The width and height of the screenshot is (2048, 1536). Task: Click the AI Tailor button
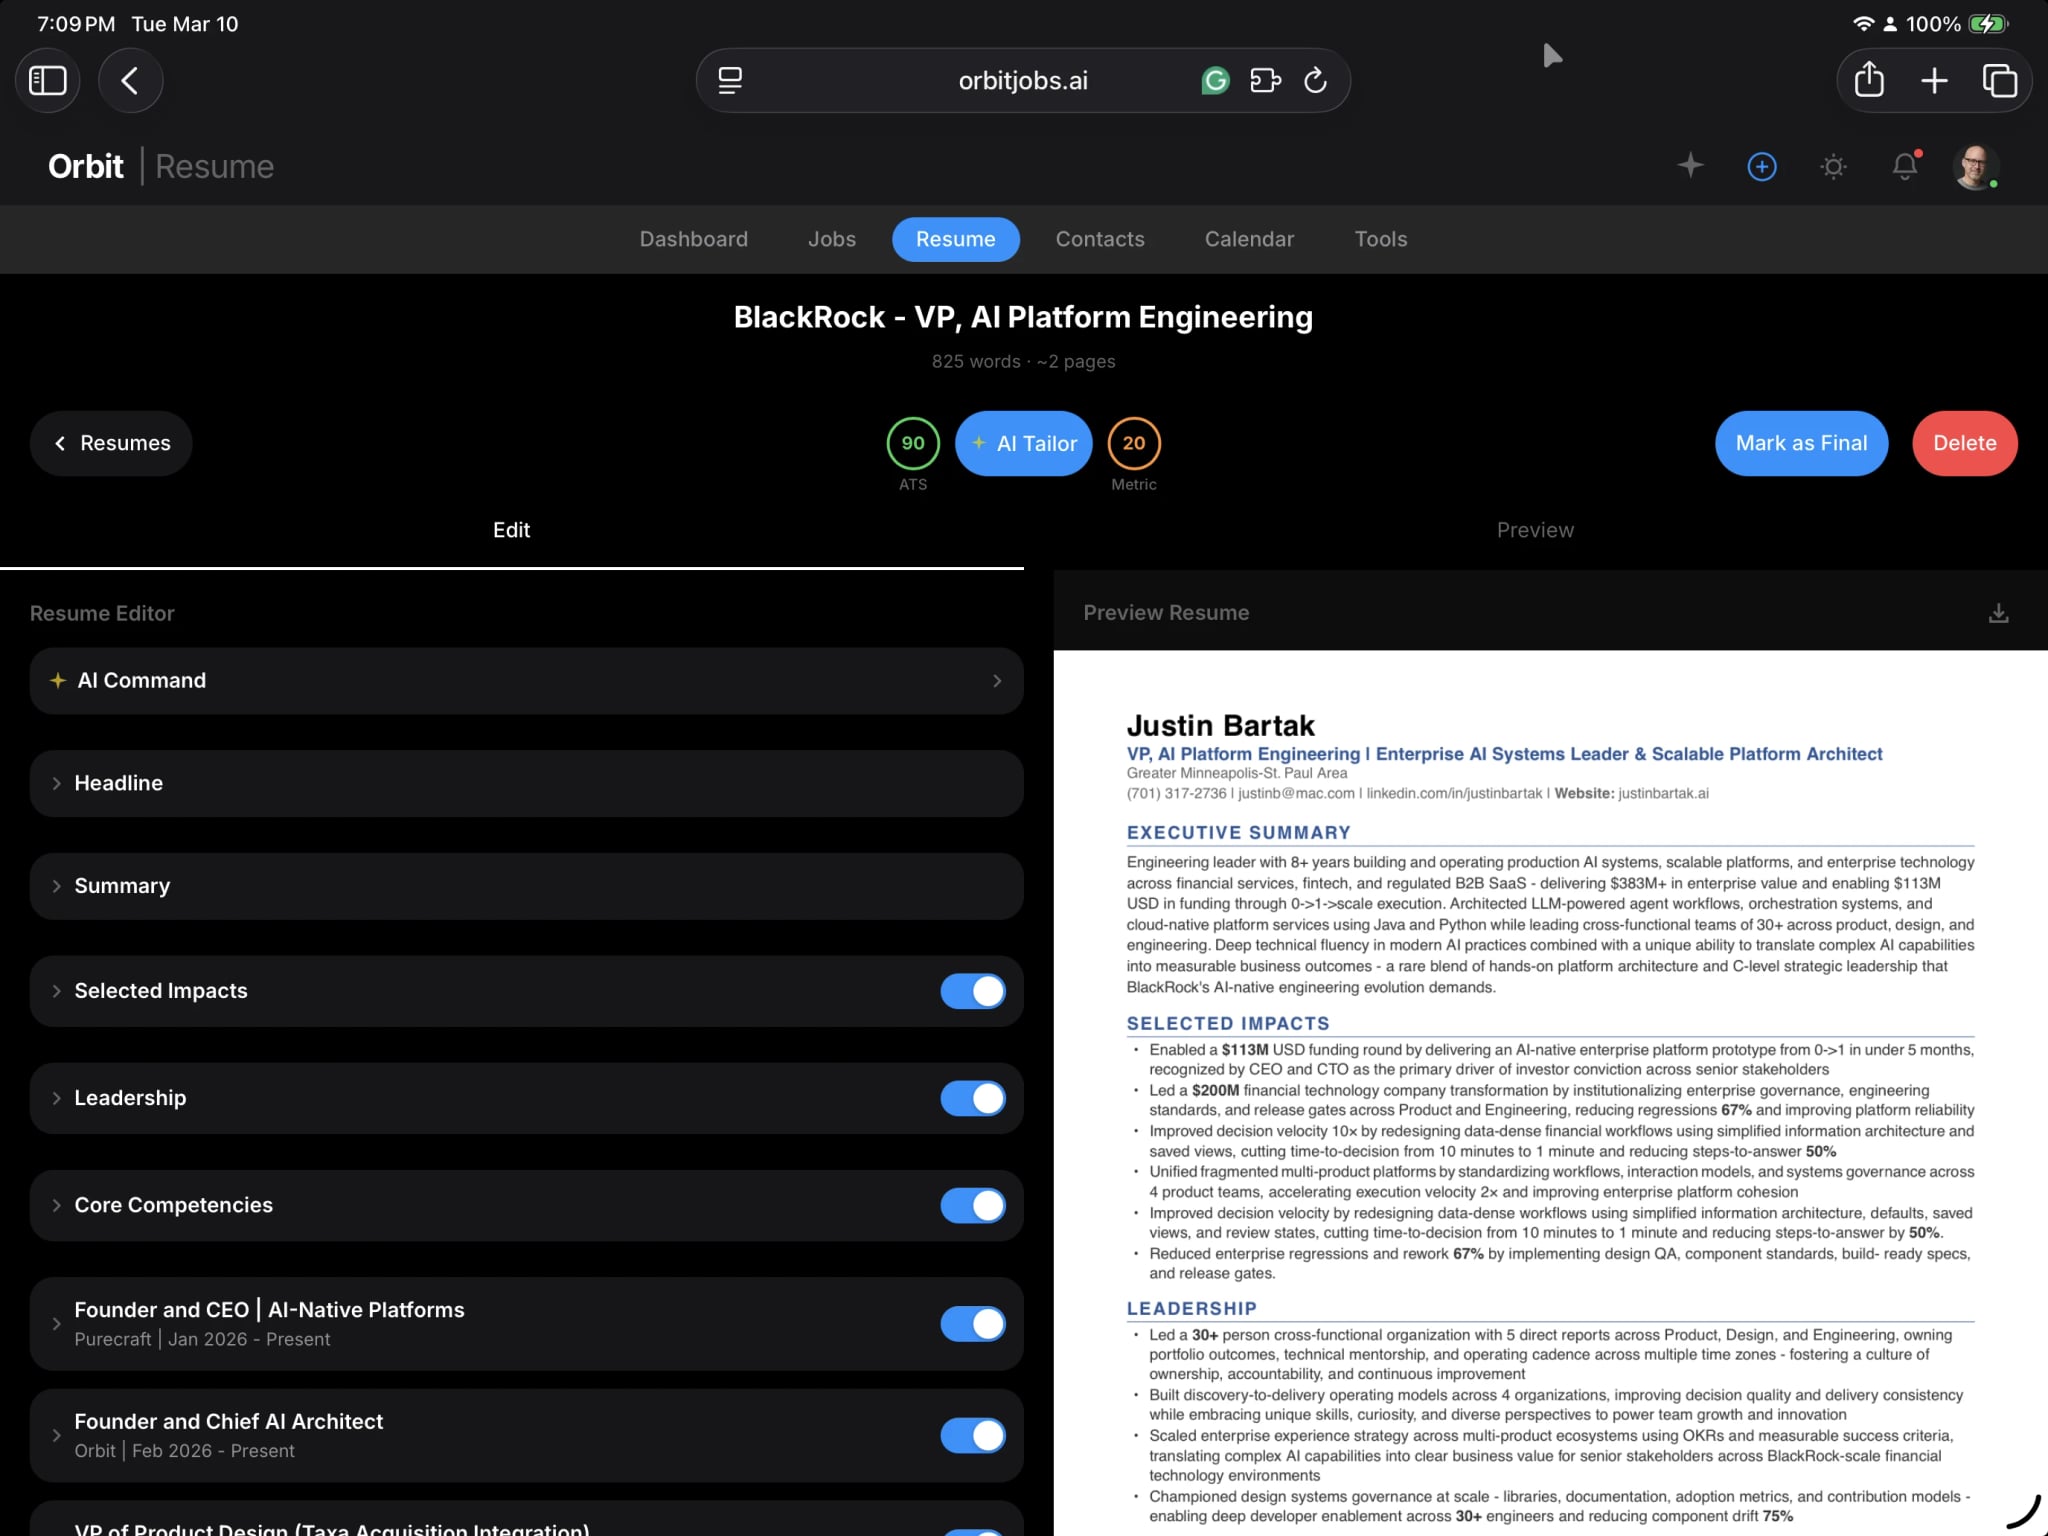click(x=1023, y=443)
